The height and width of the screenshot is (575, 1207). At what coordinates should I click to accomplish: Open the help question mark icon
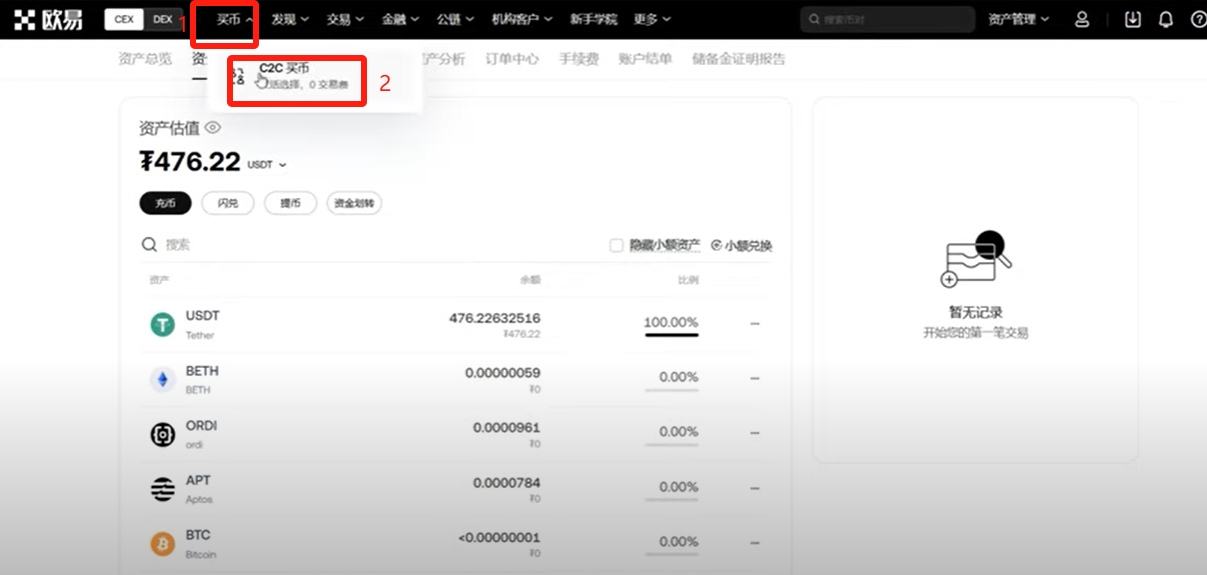tap(1199, 19)
